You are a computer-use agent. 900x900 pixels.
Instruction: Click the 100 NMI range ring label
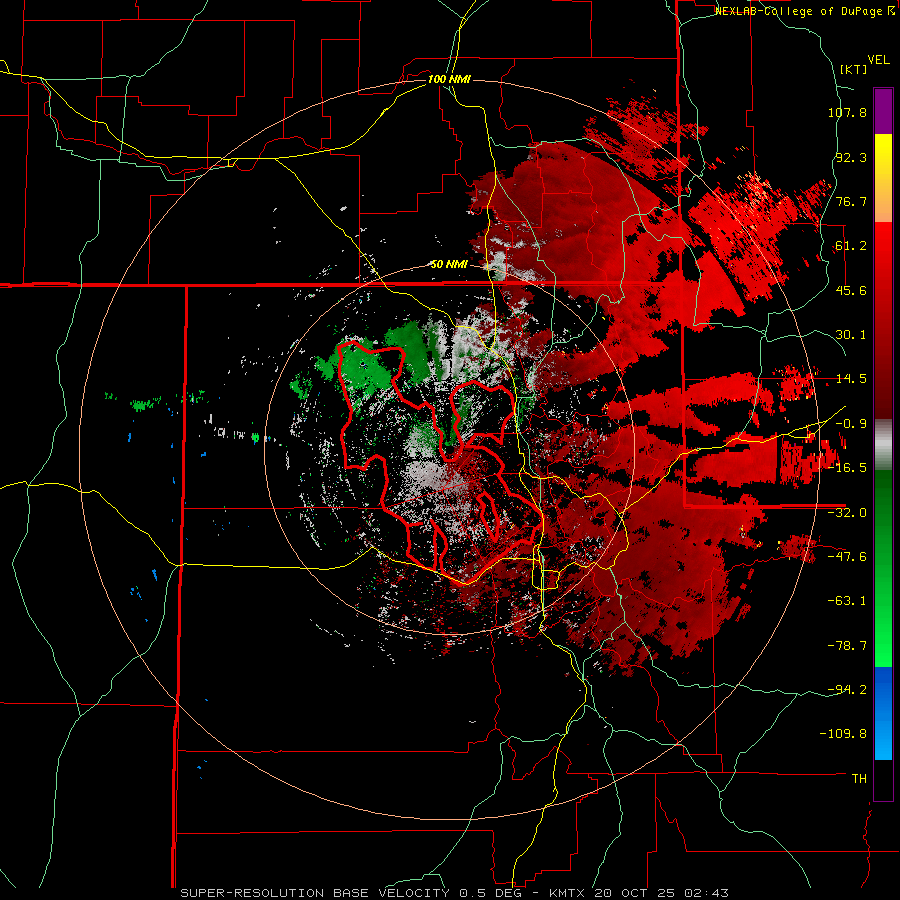coord(449,79)
